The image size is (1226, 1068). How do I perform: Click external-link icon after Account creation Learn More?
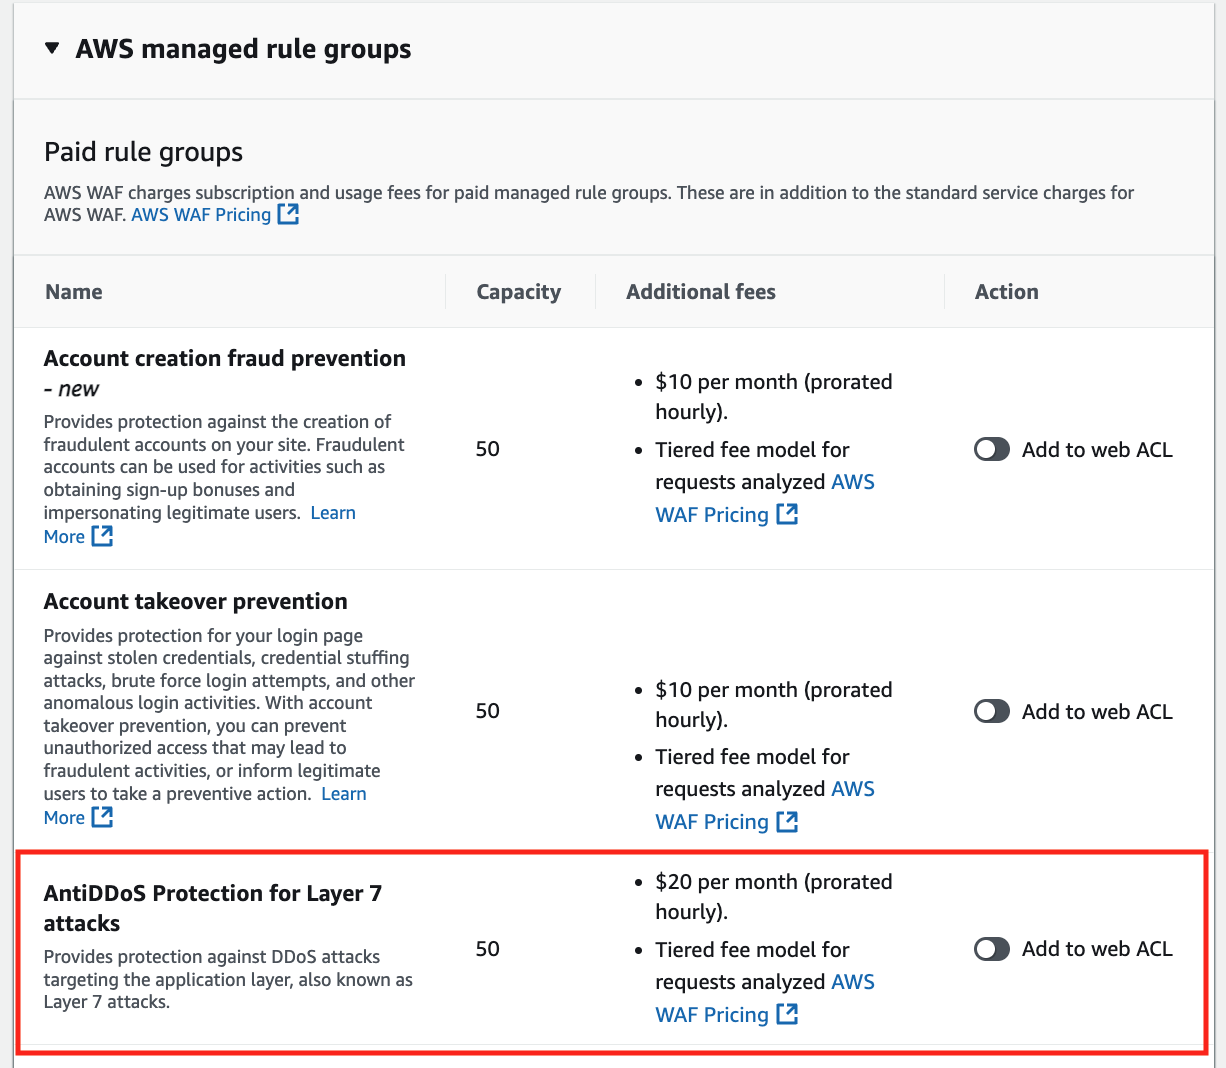[102, 536]
